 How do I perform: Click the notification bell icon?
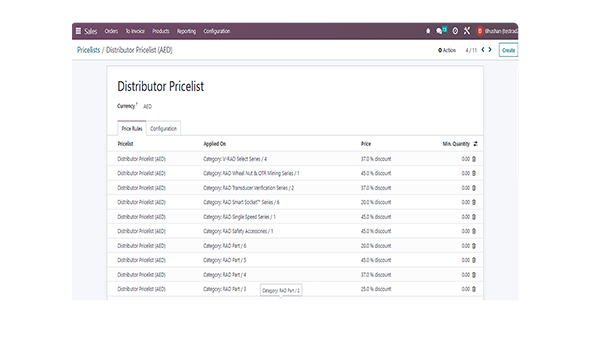tap(428, 31)
